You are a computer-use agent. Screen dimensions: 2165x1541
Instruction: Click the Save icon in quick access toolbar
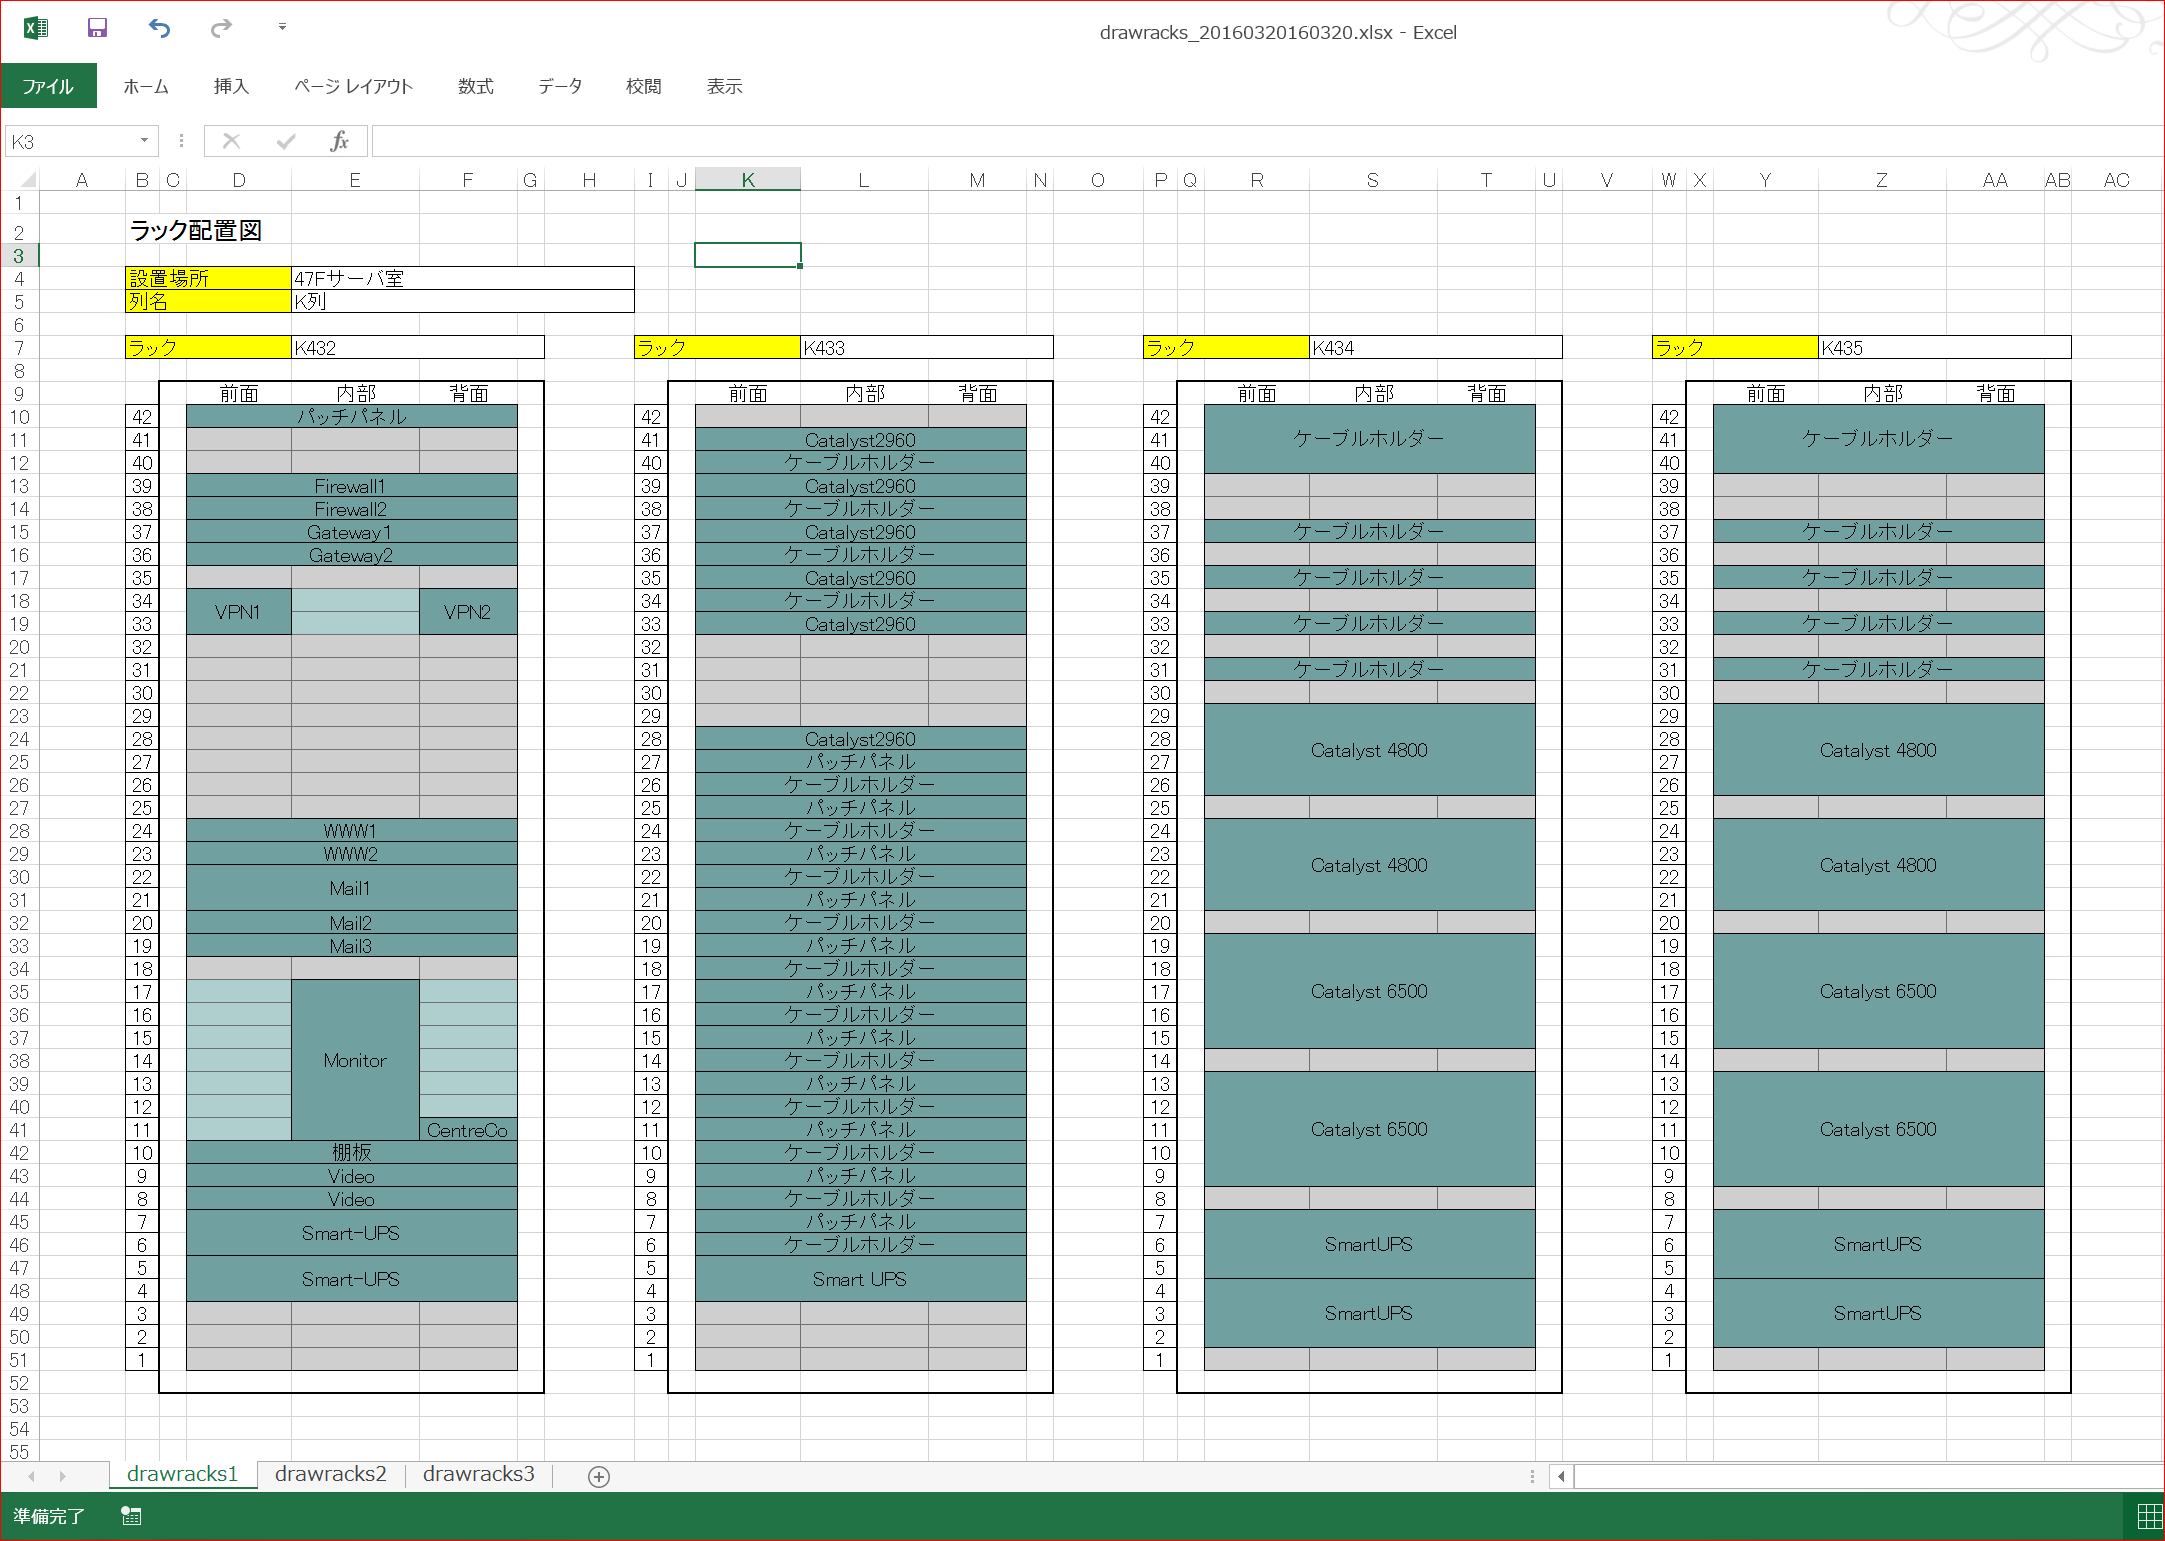97,28
